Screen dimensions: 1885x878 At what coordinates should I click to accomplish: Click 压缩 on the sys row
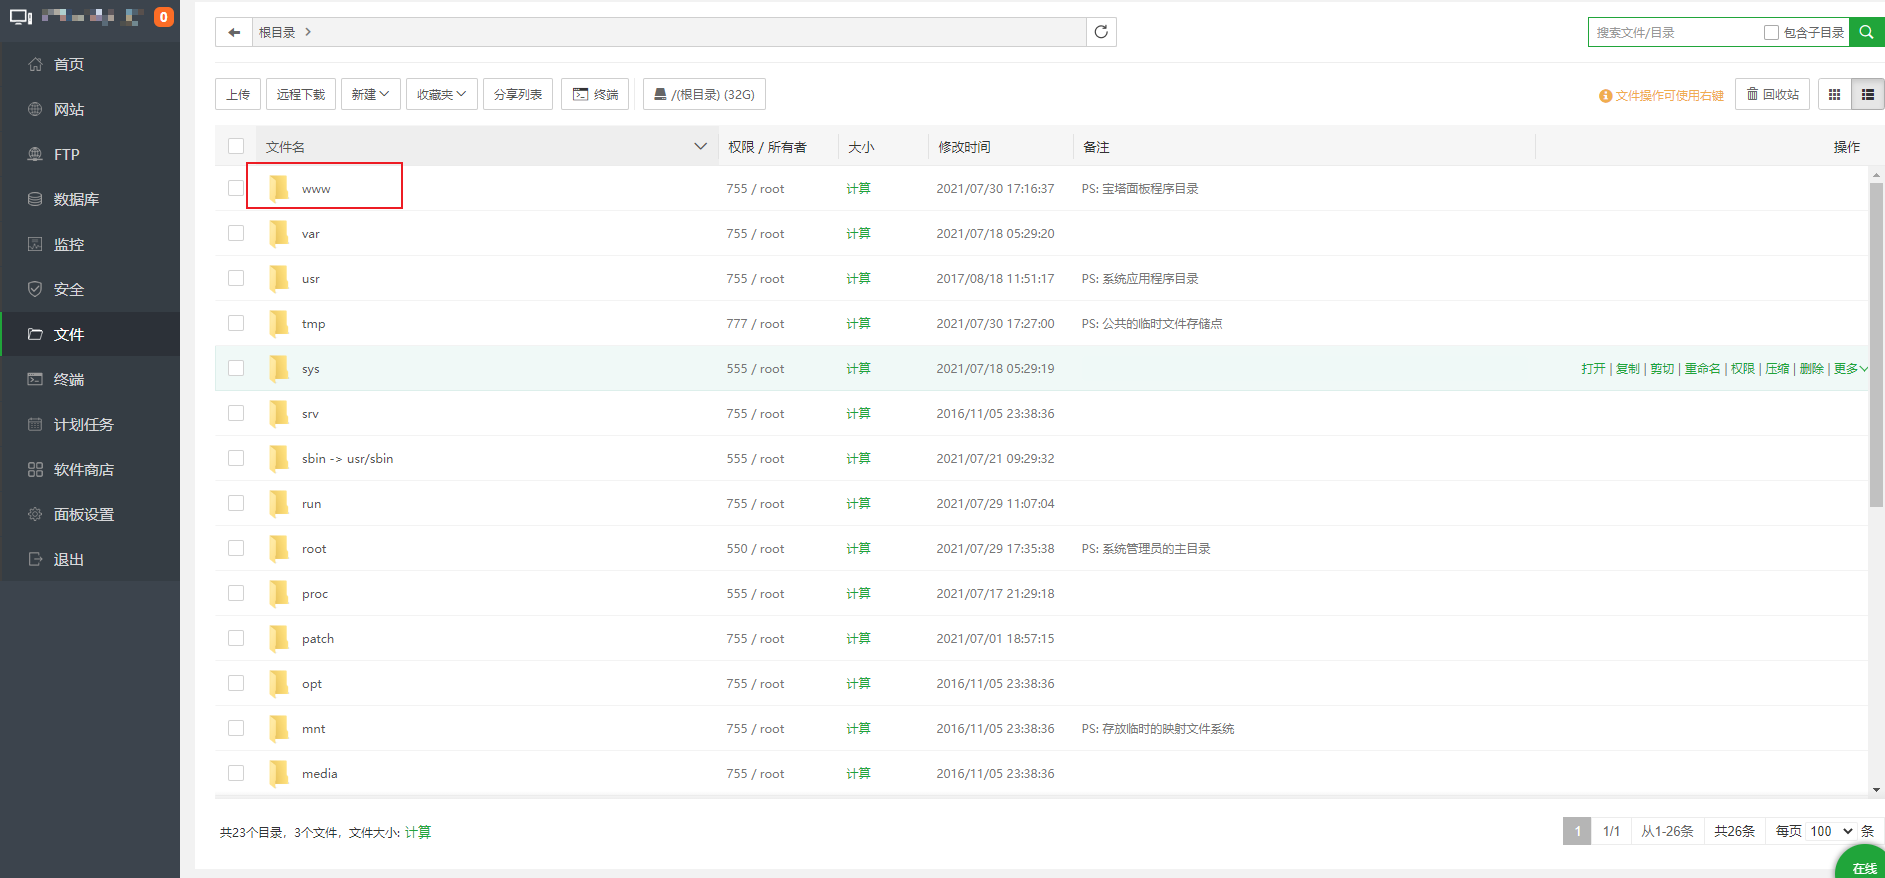click(x=1777, y=368)
